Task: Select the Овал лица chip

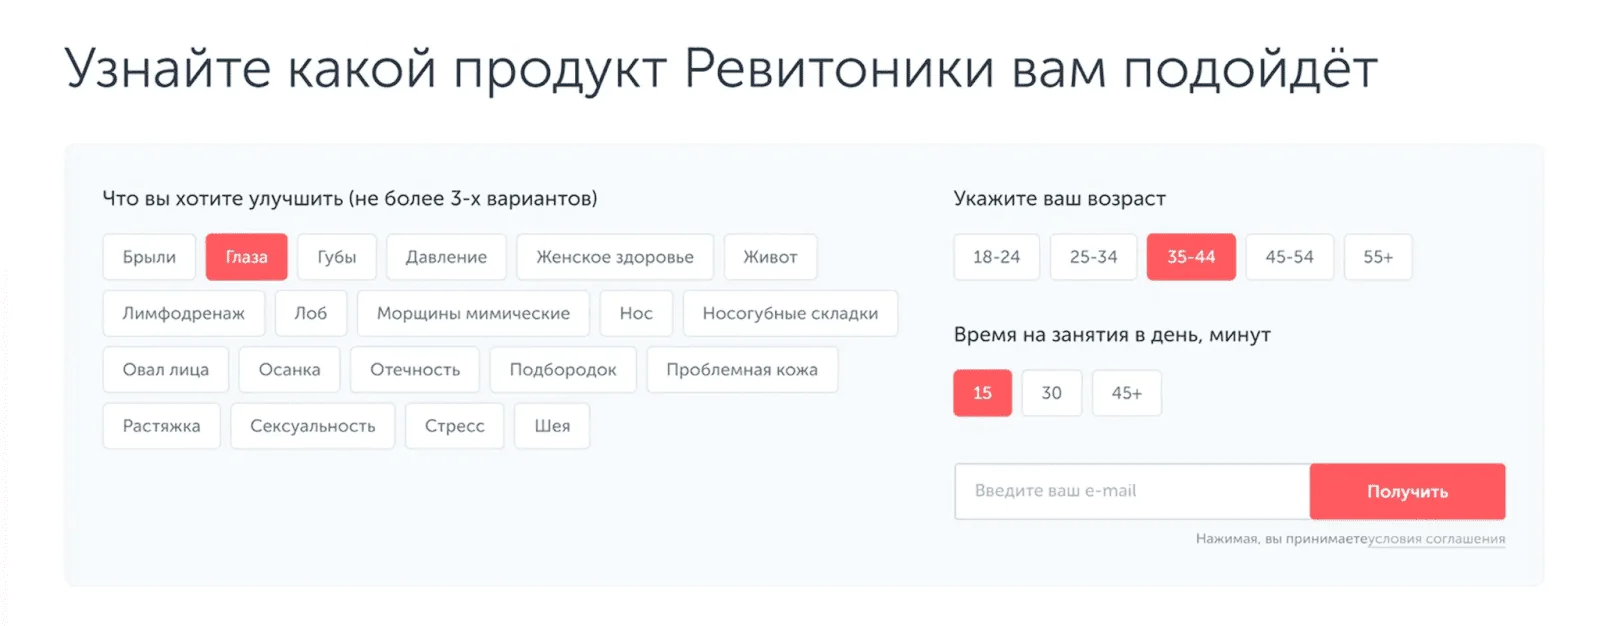Action: point(166,370)
